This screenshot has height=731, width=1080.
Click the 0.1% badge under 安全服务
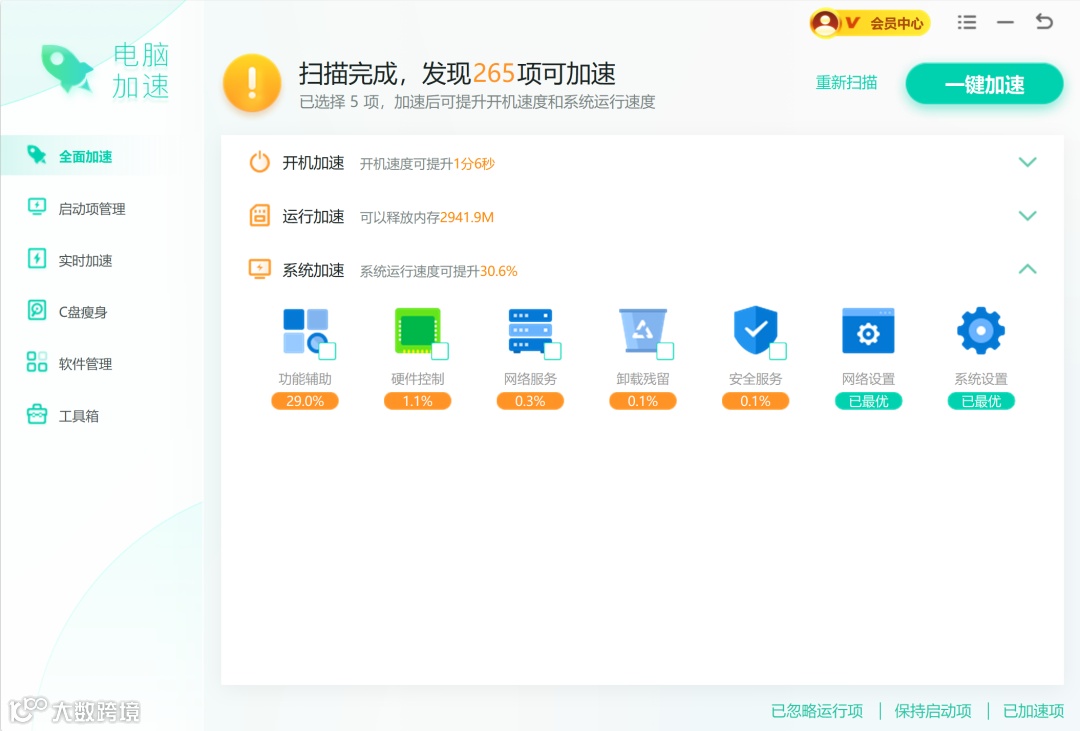click(756, 401)
